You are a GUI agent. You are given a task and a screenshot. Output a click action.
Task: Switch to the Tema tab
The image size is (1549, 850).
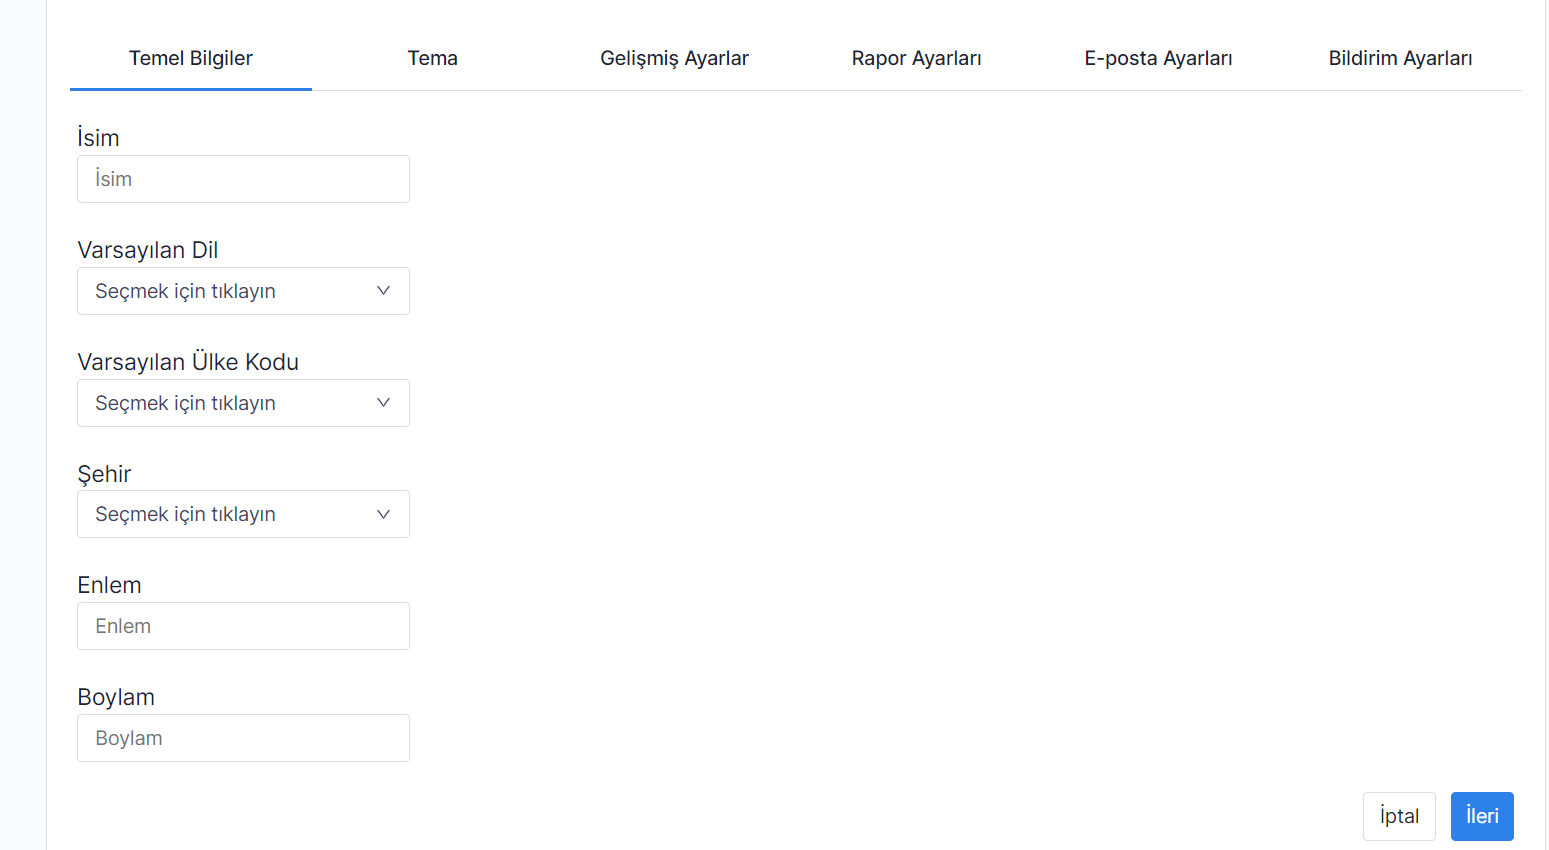point(432,58)
